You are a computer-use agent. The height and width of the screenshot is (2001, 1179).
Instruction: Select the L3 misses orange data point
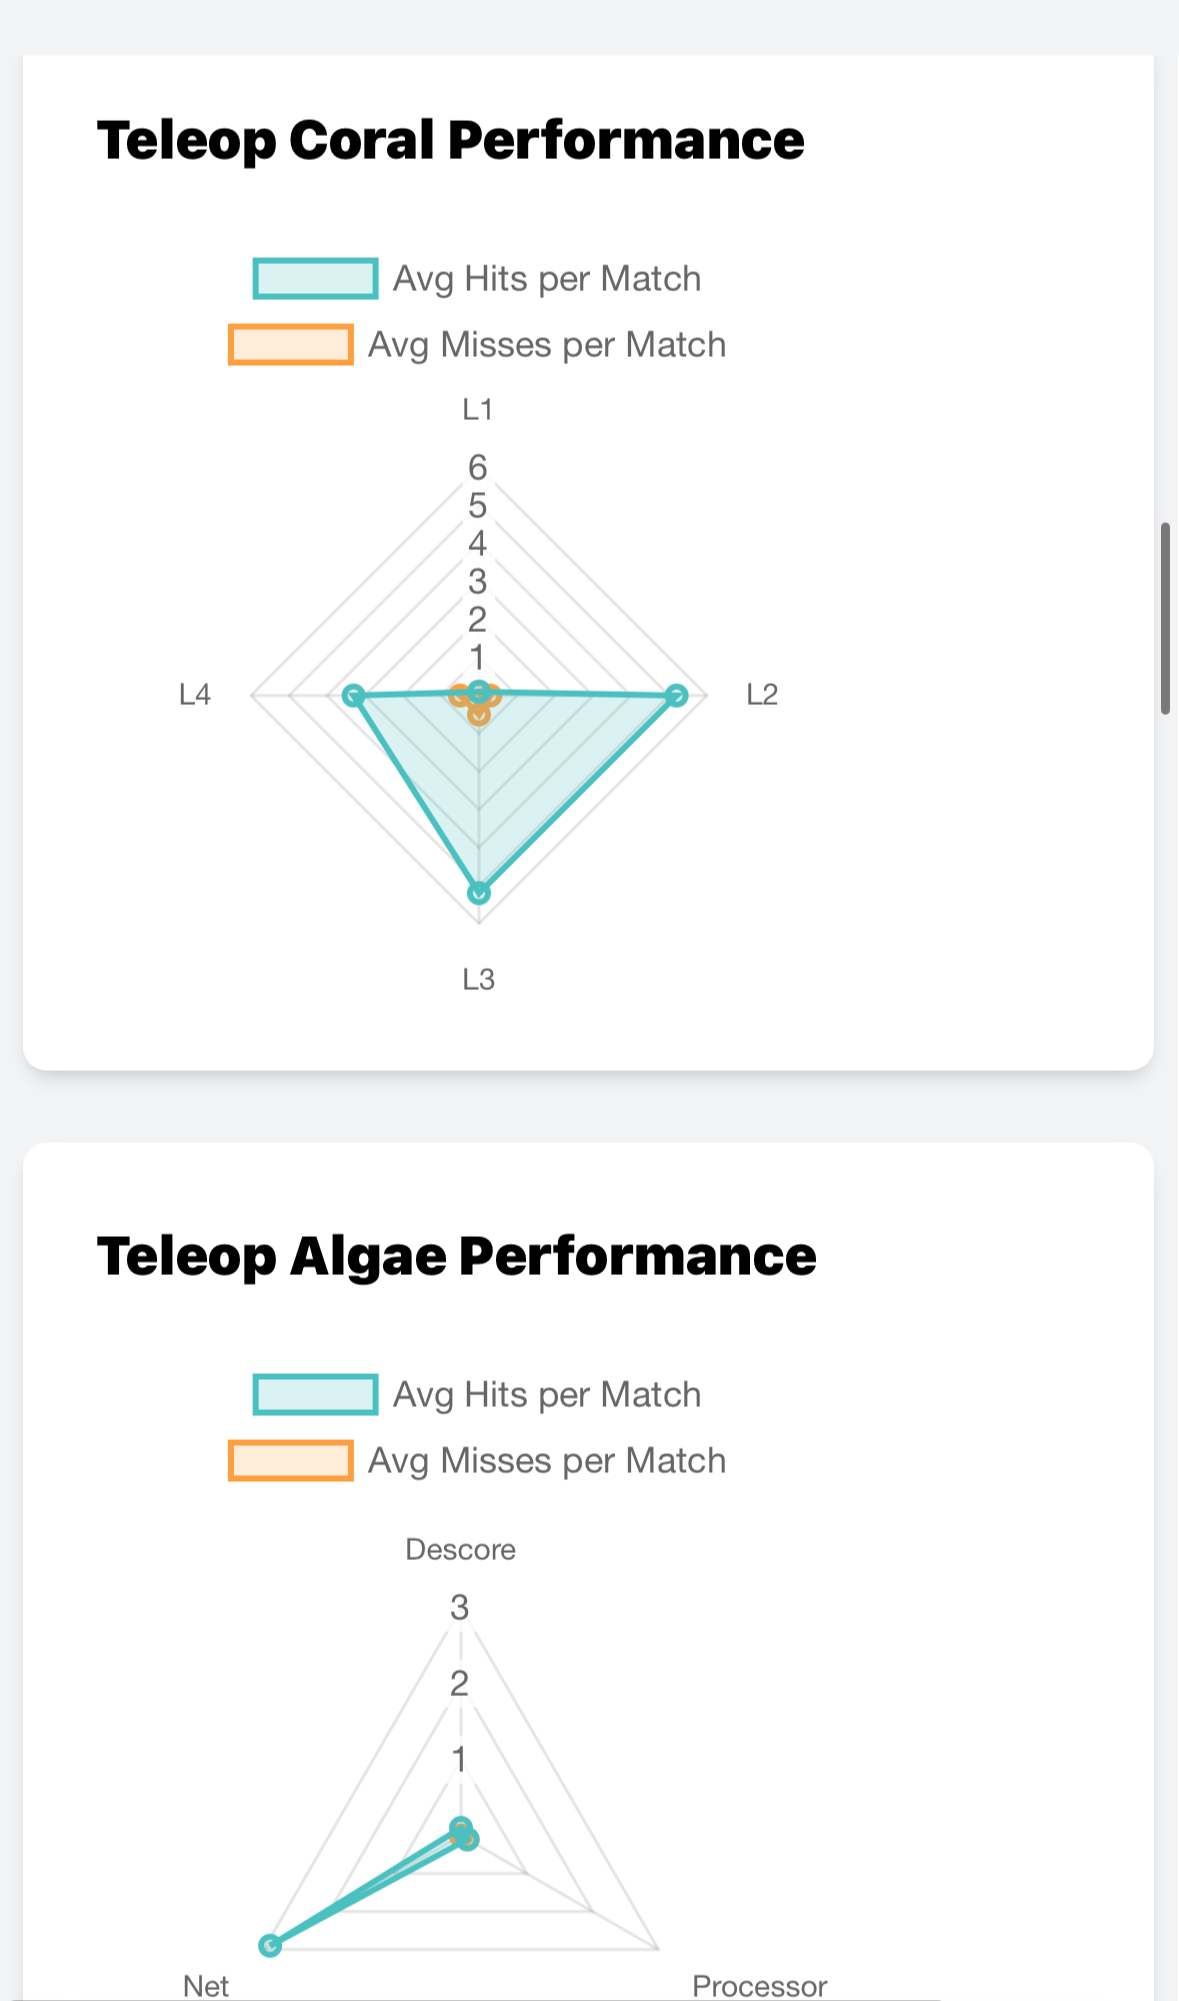click(479, 715)
